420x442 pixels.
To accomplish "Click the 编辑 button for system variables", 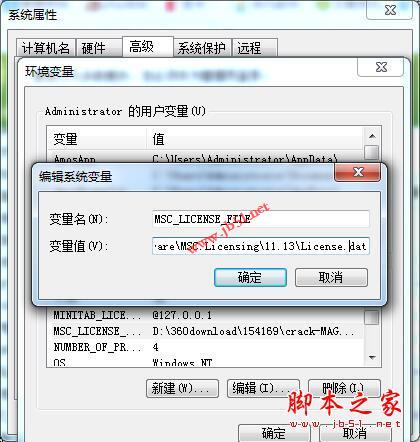I will [263, 388].
